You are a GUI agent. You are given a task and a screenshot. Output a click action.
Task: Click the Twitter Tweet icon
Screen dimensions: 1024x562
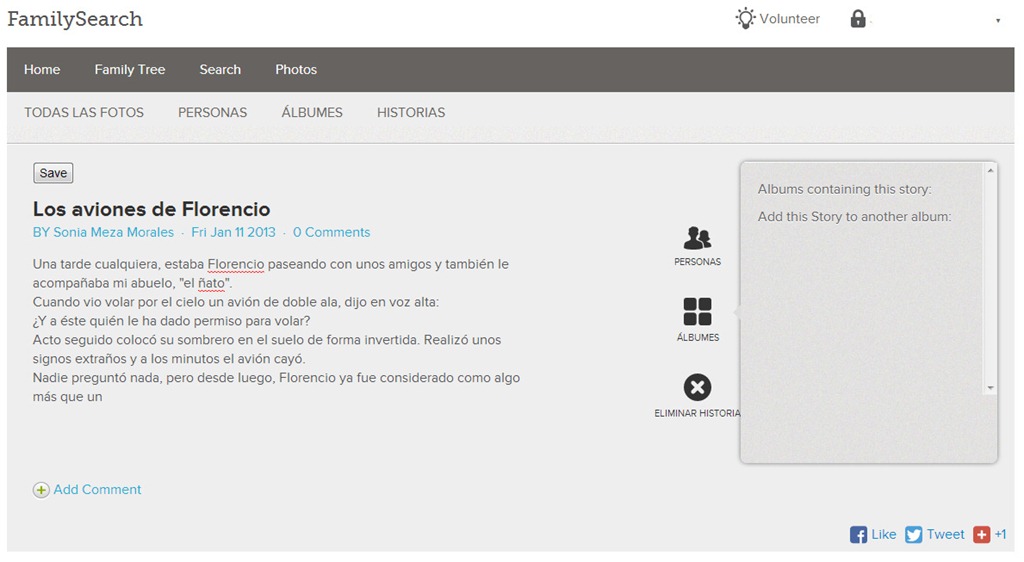[x=914, y=535]
